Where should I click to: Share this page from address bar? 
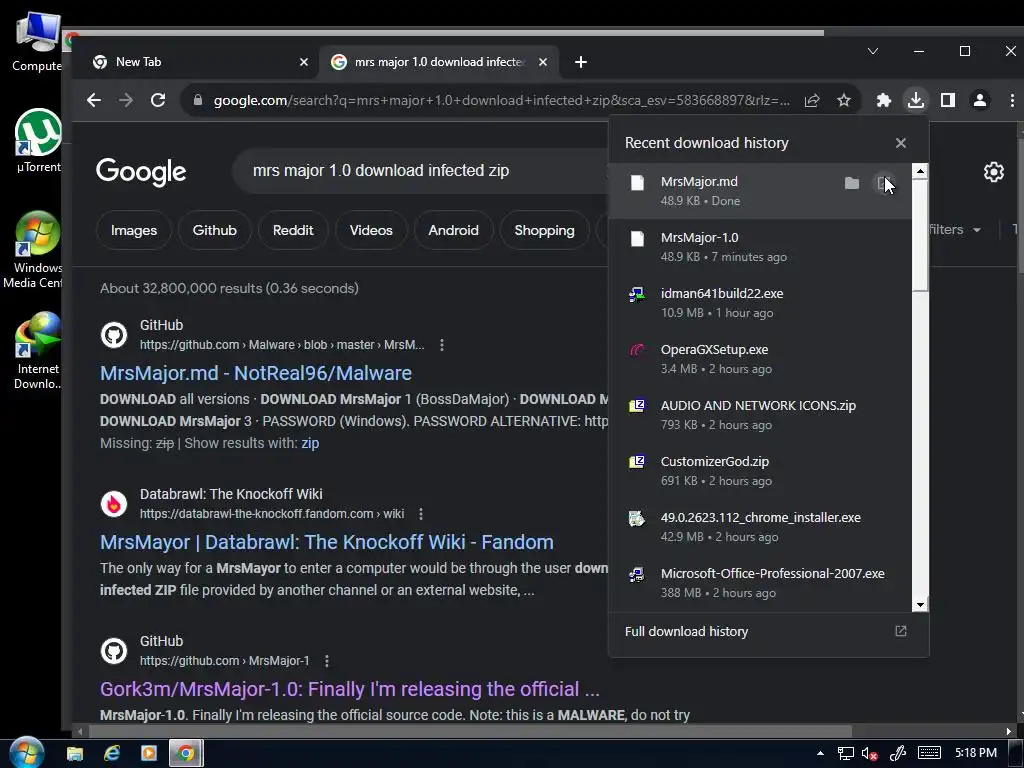point(812,100)
